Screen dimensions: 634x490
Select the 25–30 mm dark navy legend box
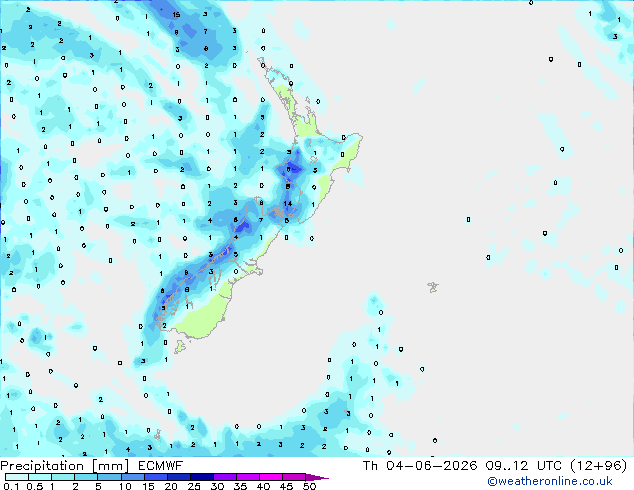(202, 477)
